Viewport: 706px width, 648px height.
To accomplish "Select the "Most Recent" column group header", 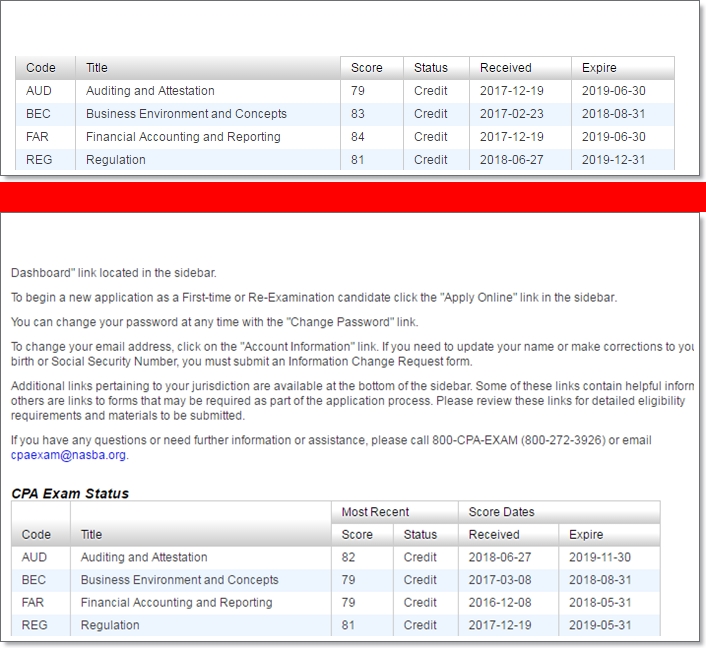I will [375, 512].
